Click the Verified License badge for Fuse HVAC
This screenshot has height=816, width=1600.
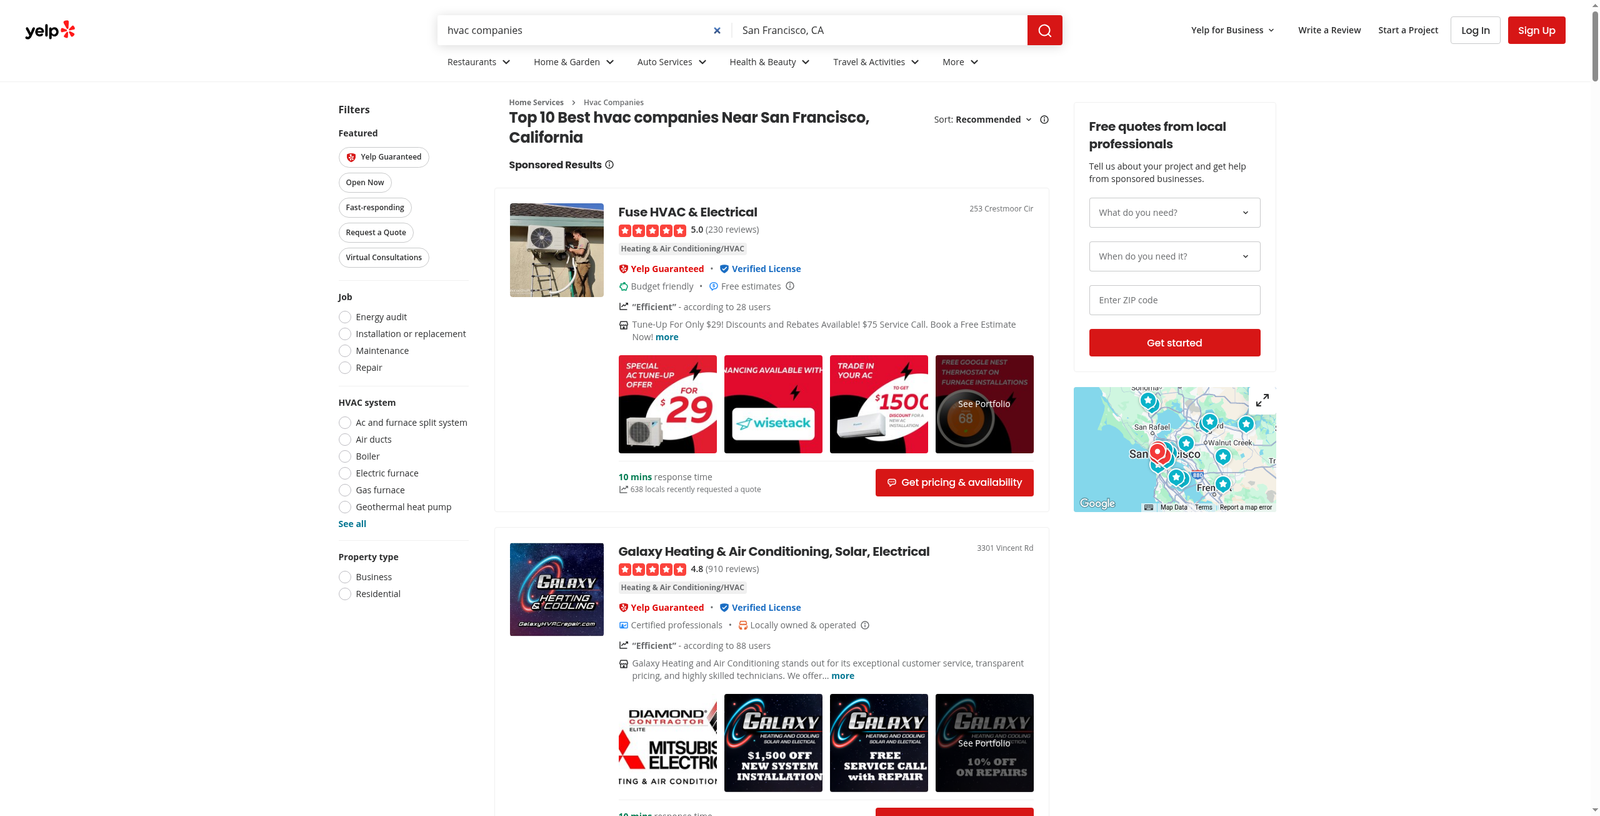tap(760, 269)
